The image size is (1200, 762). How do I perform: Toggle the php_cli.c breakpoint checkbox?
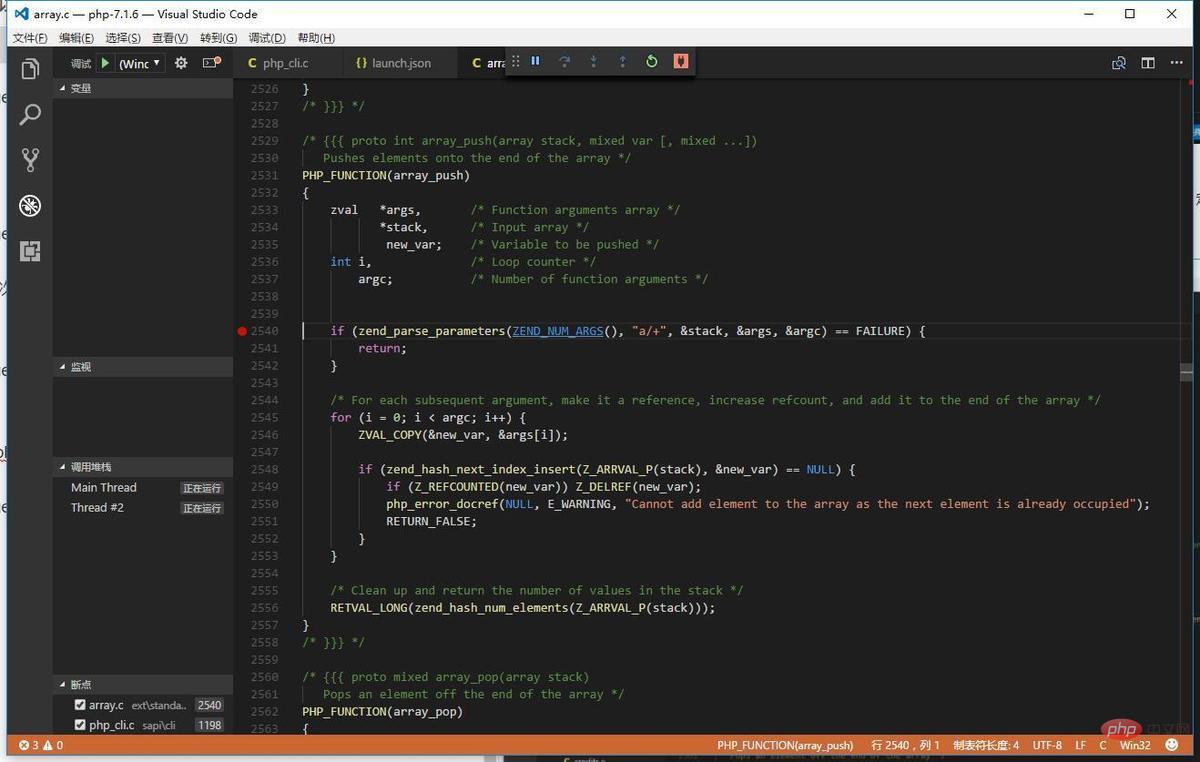[x=80, y=725]
